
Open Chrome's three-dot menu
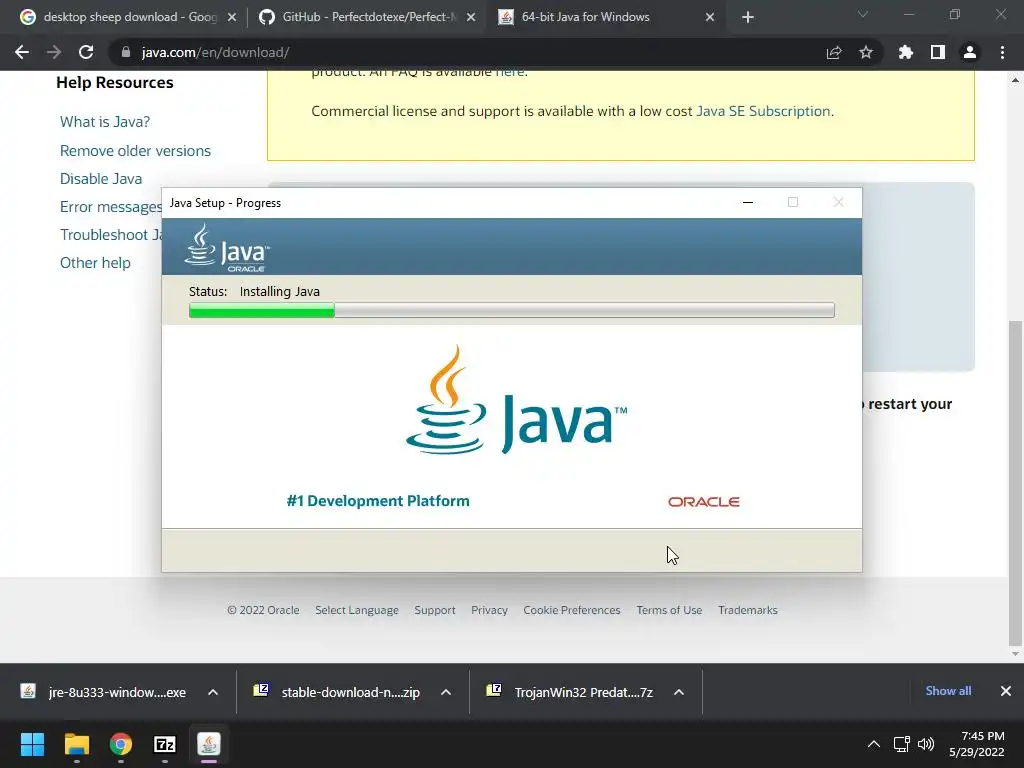pos(1002,52)
